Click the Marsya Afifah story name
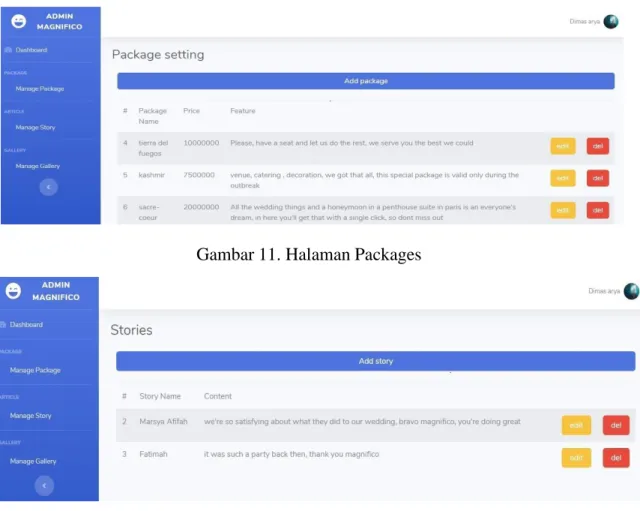The height and width of the screenshot is (511, 640). [x=163, y=422]
